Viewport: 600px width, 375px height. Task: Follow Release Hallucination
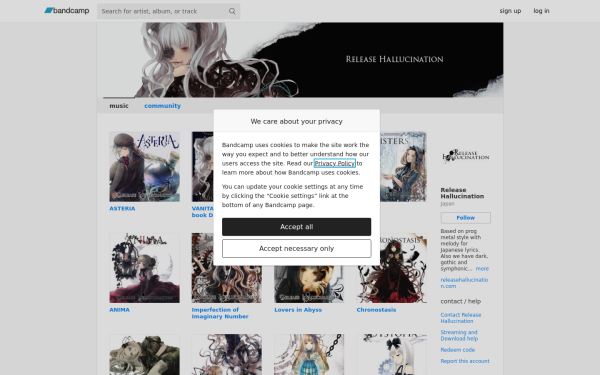coord(465,218)
